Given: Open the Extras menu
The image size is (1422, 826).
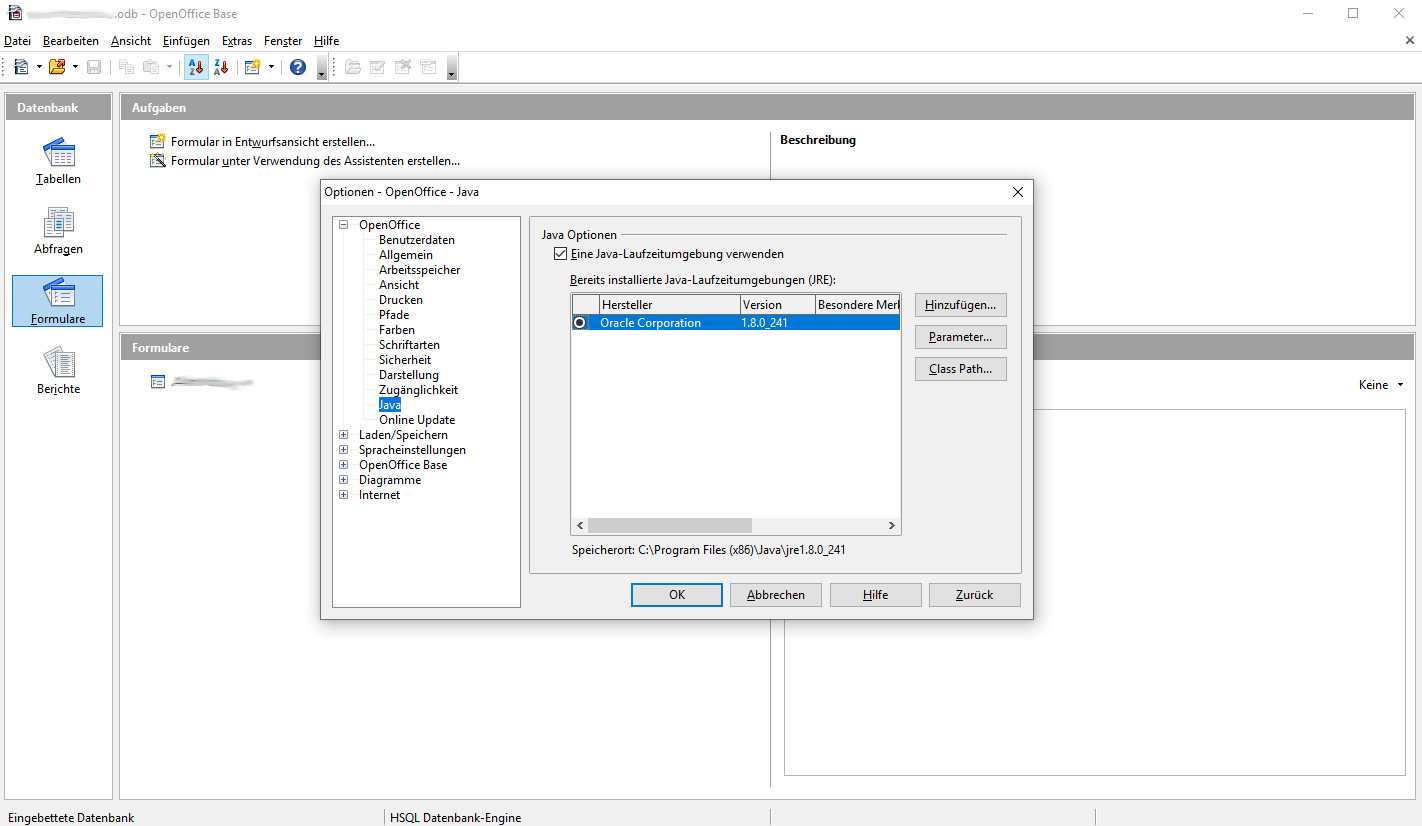Looking at the screenshot, I should [237, 41].
